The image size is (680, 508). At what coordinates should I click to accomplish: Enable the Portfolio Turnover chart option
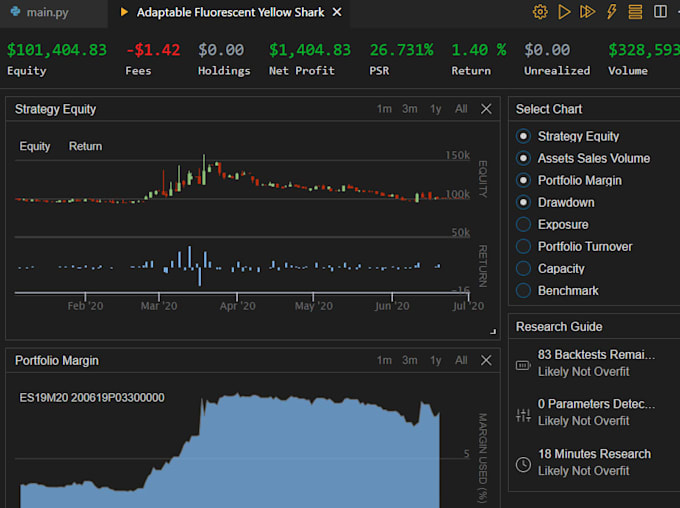point(523,246)
